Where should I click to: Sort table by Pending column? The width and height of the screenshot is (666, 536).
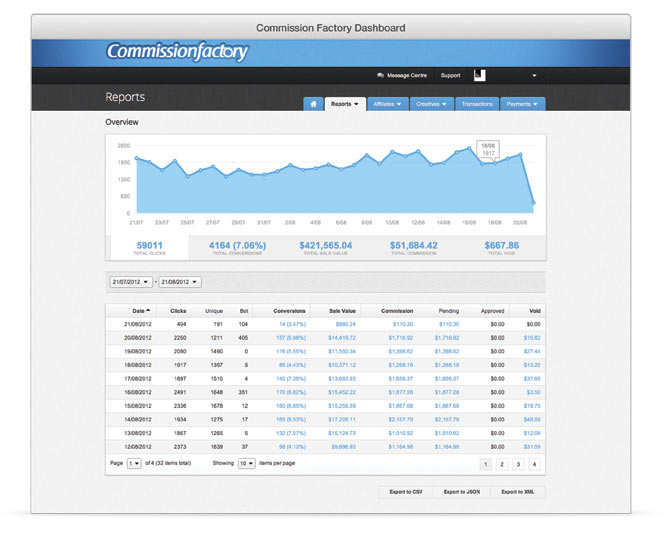coord(449,311)
